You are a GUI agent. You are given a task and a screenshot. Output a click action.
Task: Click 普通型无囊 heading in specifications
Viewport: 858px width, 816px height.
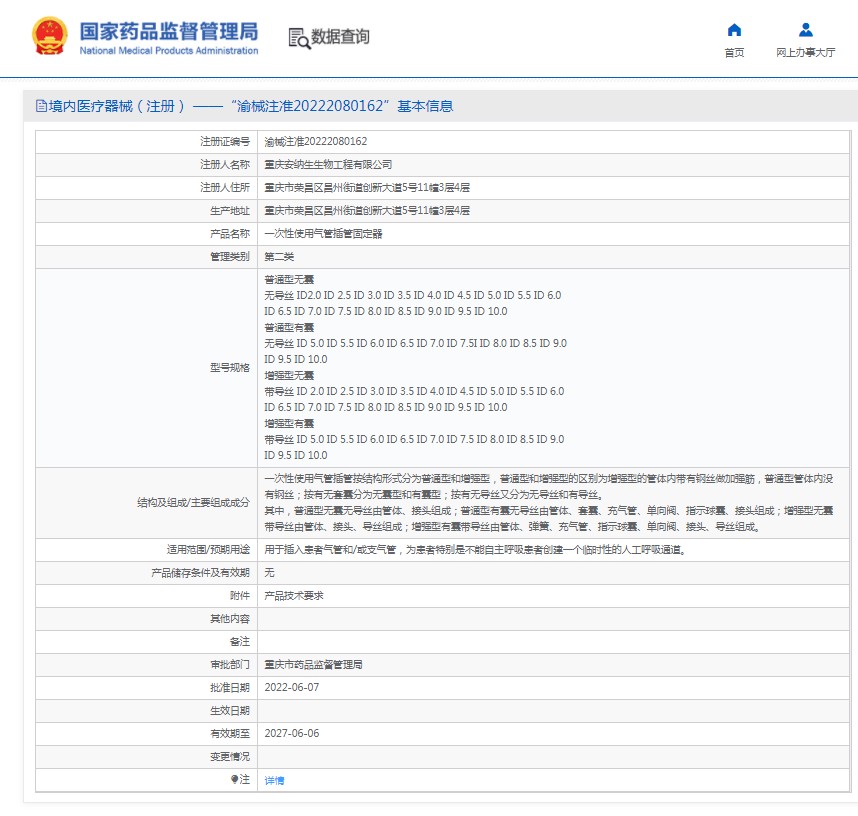tap(289, 280)
